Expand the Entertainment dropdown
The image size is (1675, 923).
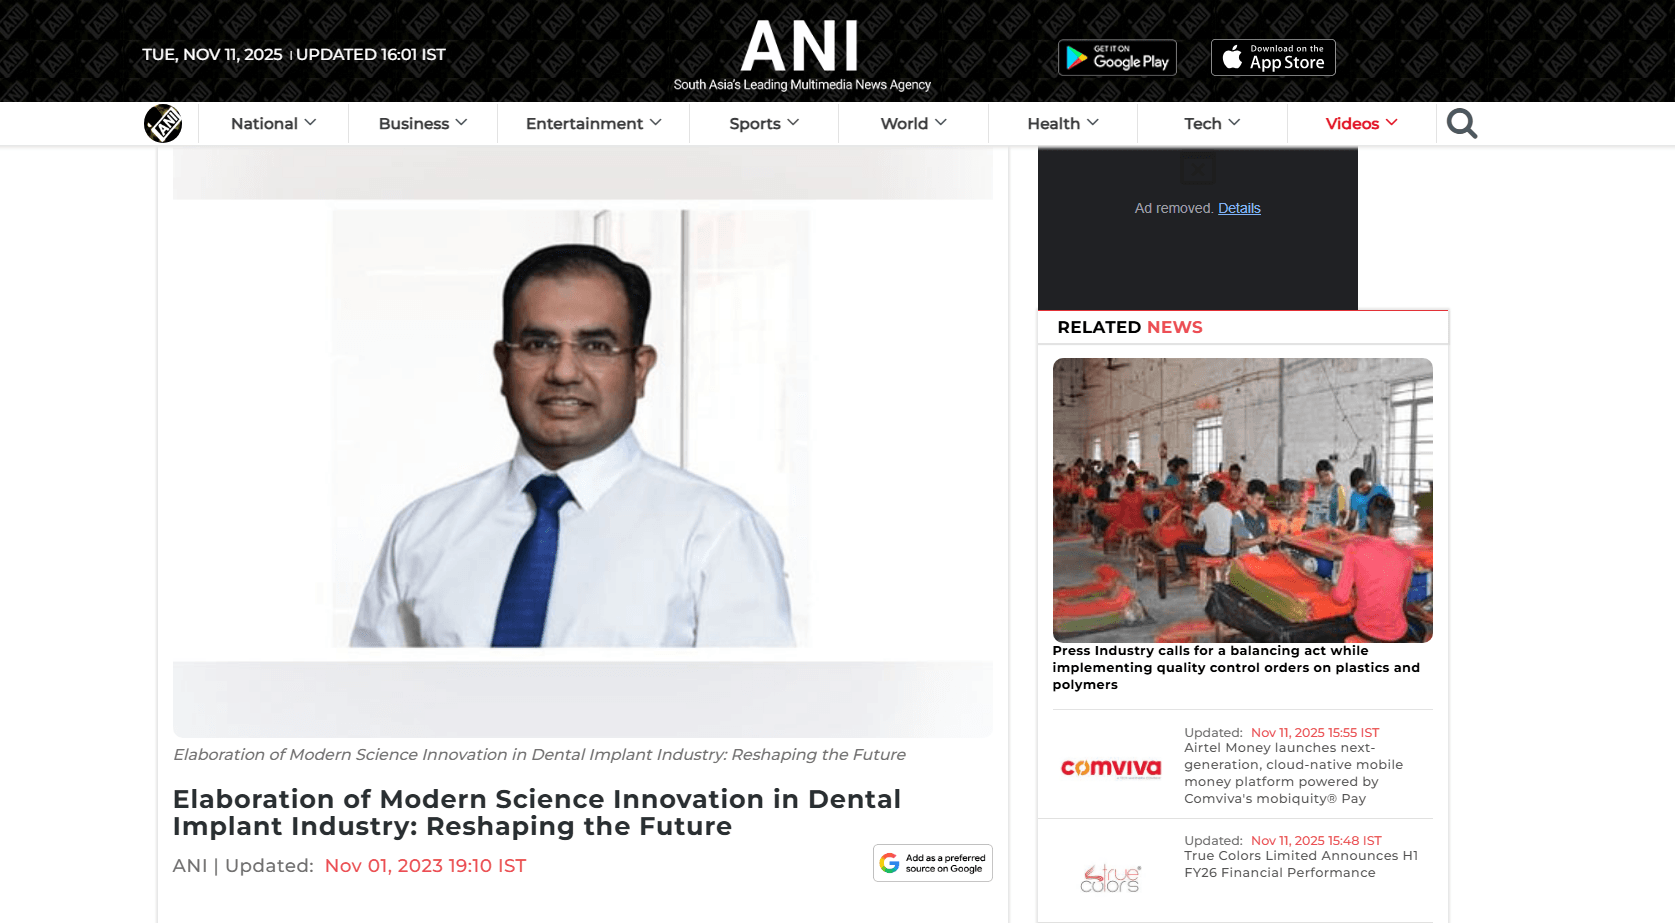click(x=594, y=123)
